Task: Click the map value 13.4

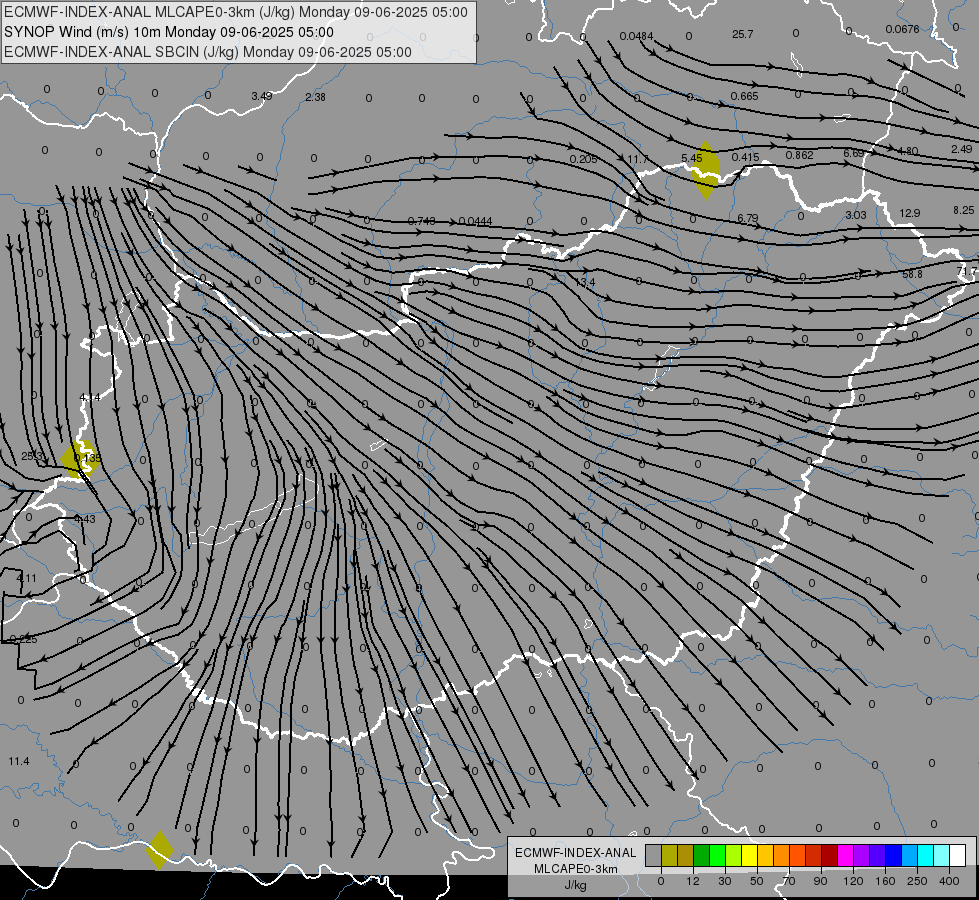Action: point(585,282)
